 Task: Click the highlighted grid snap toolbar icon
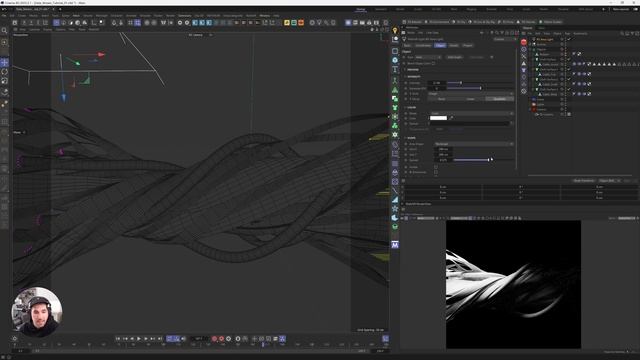coord(138,22)
